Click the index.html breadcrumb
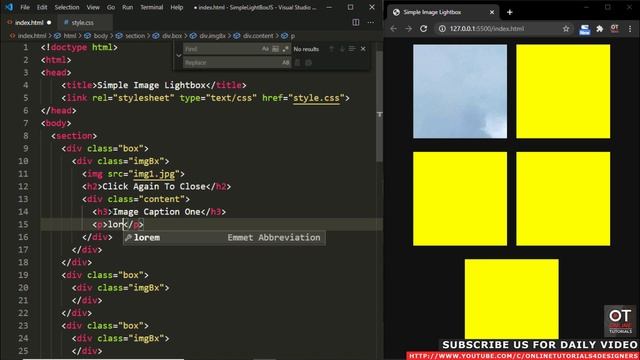The height and width of the screenshot is (360, 640). pyautogui.click(x=31, y=36)
